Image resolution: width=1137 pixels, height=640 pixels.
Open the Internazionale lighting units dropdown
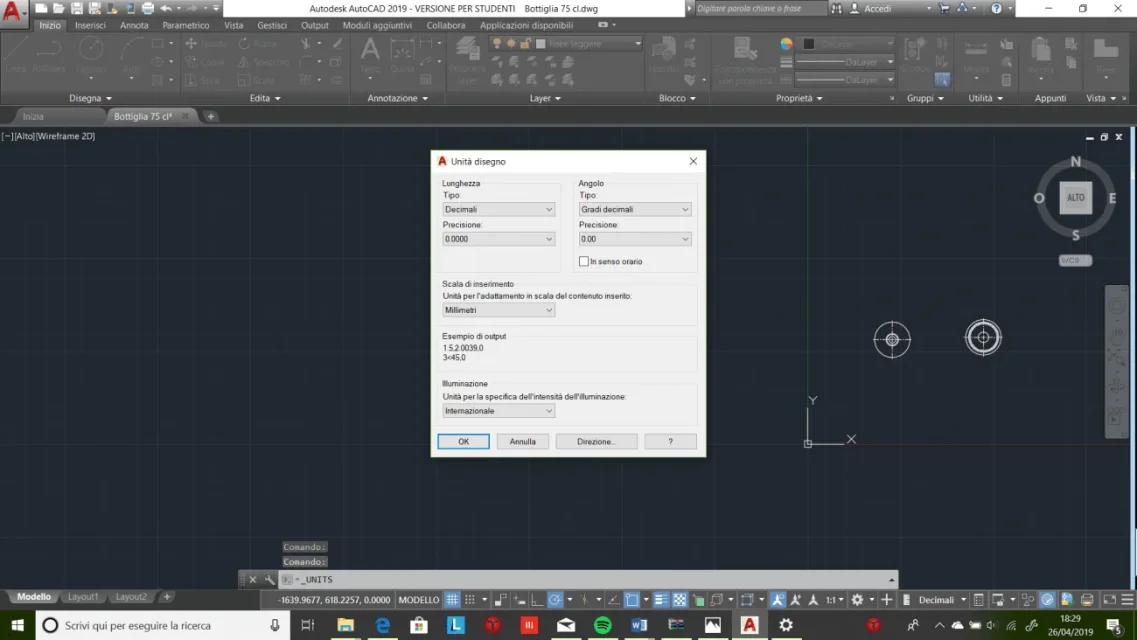498,410
